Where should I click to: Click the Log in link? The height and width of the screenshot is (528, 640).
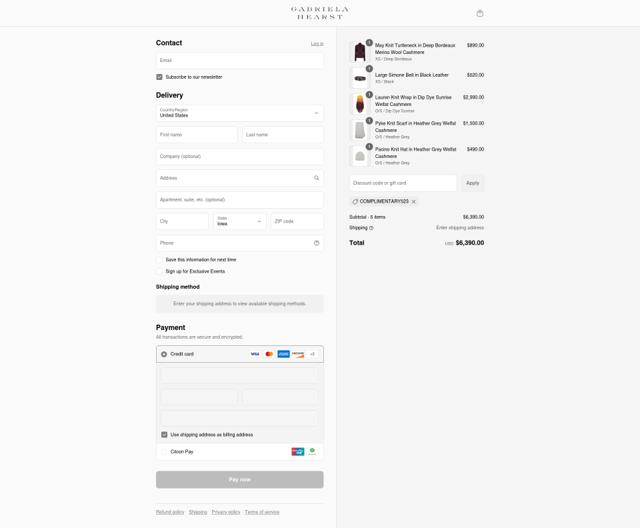coord(317,44)
